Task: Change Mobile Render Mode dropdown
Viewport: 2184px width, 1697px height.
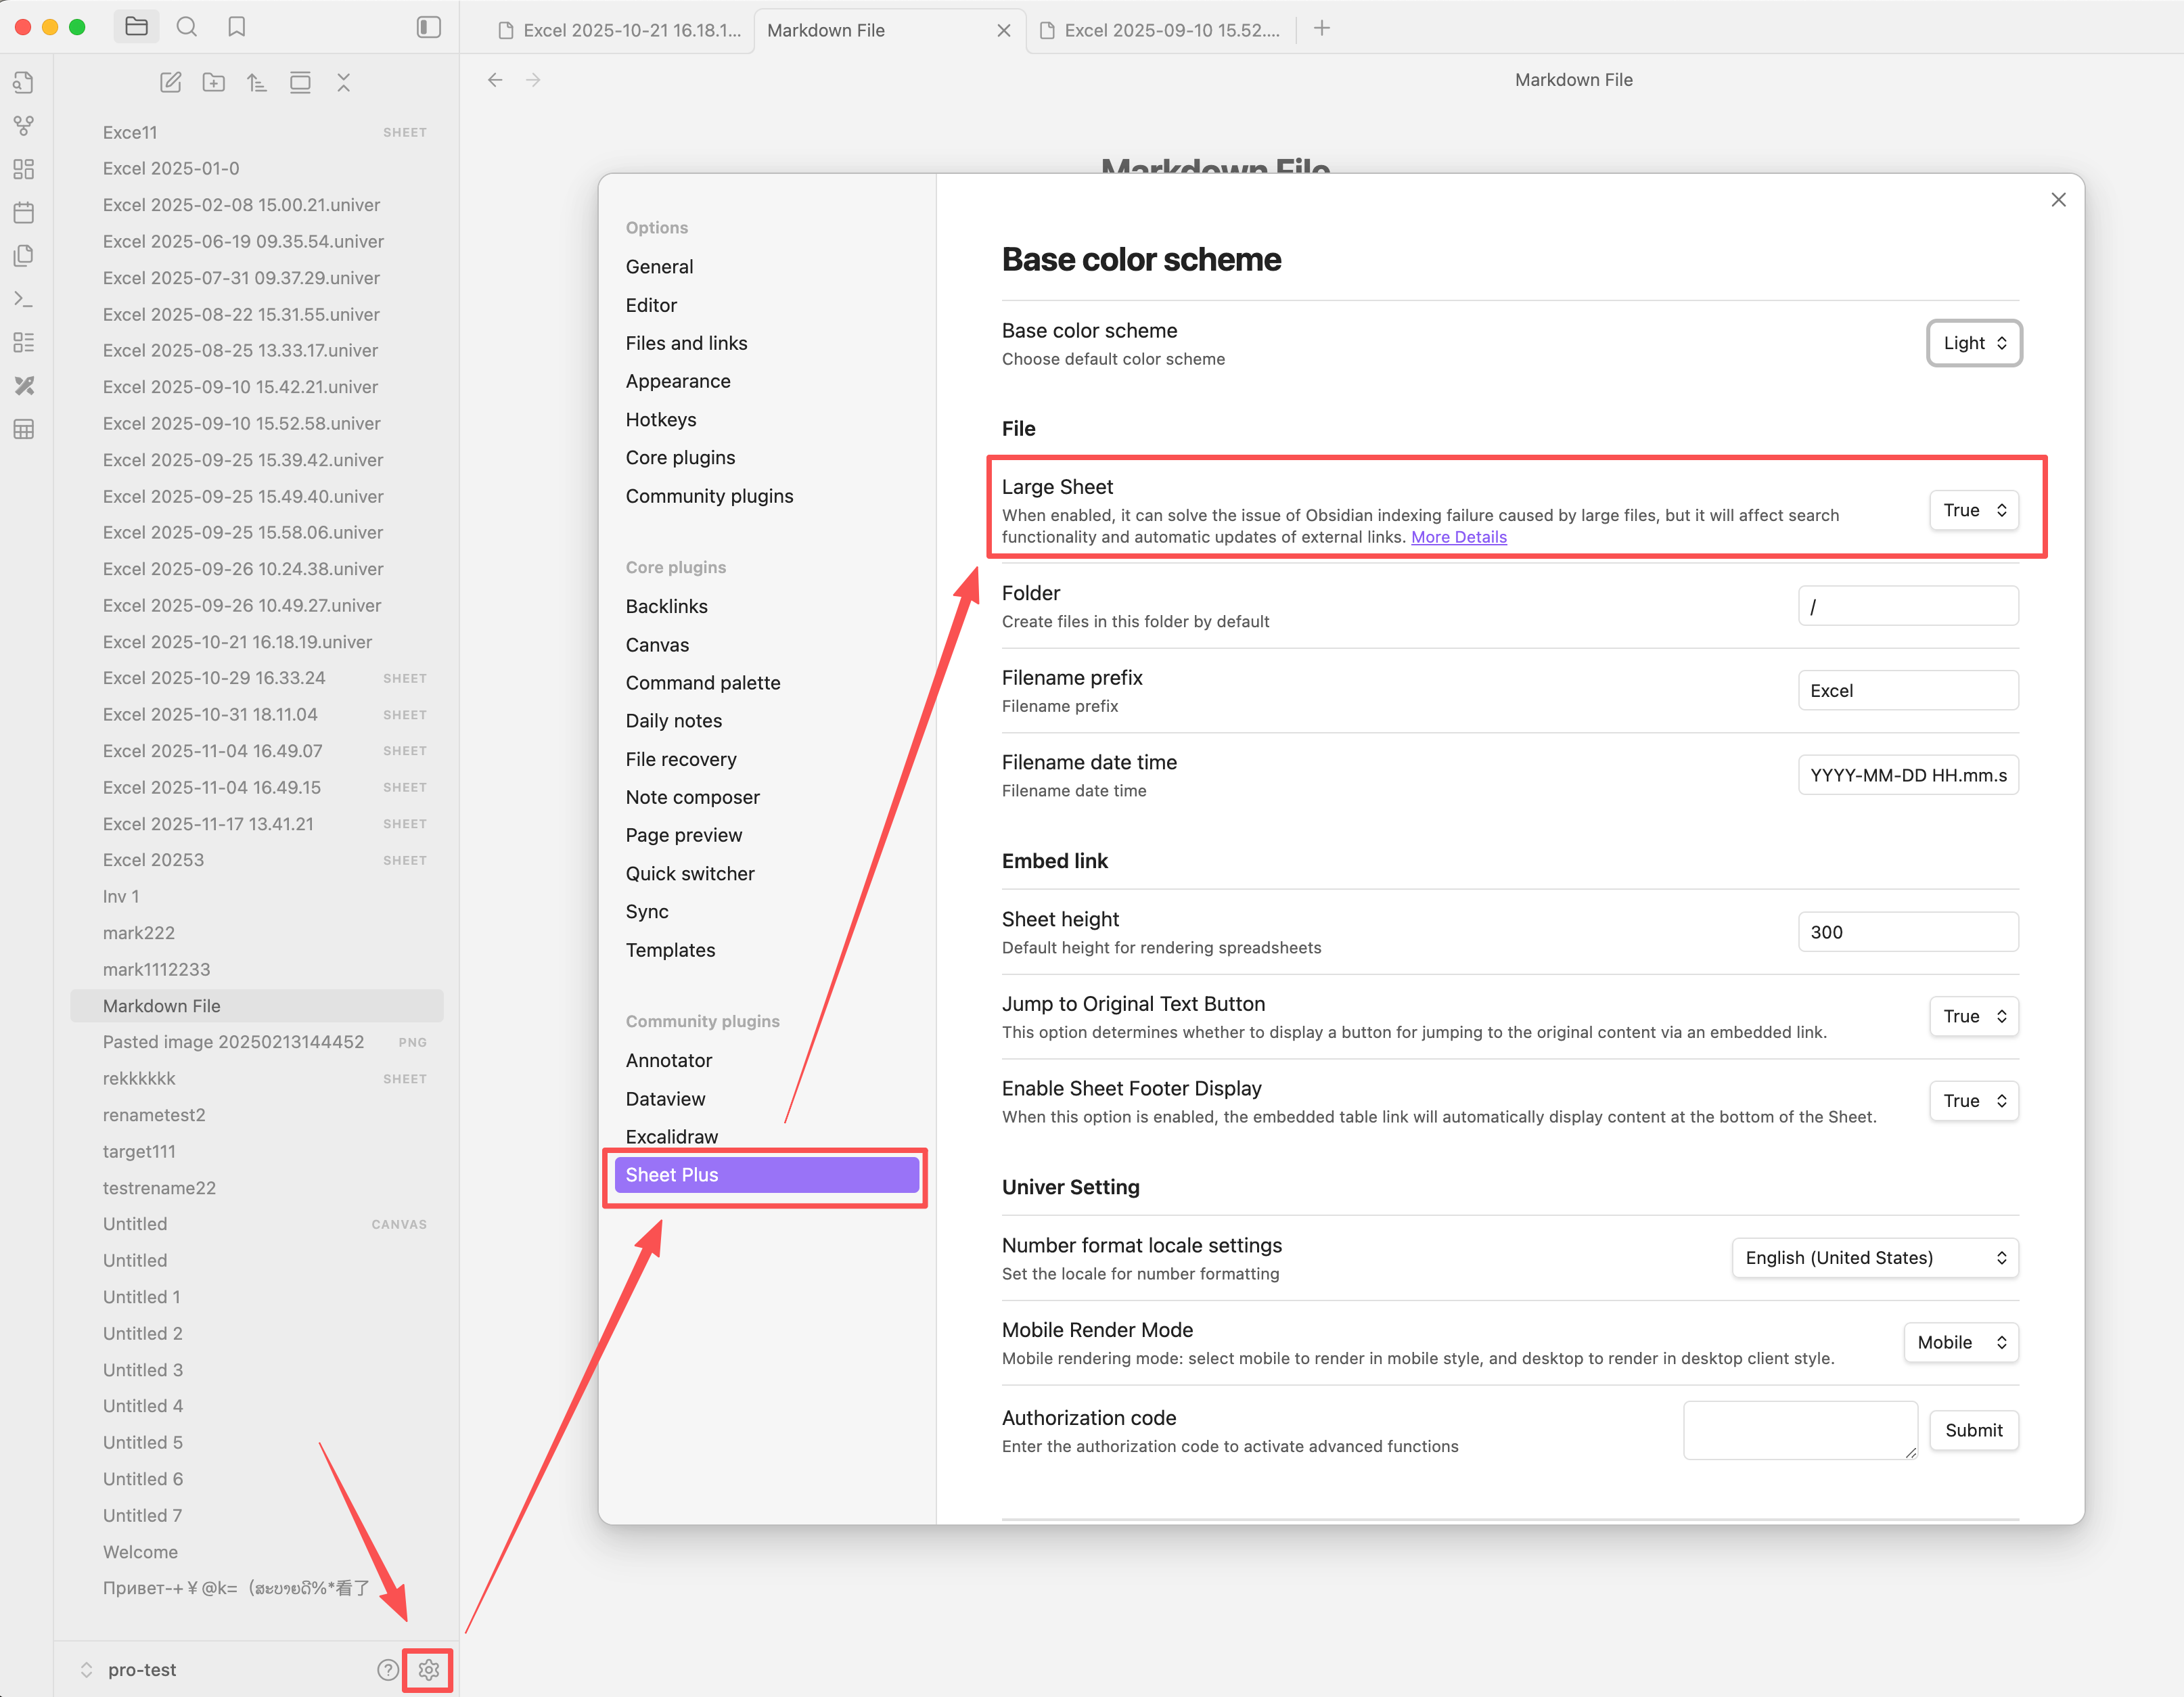Action: point(1960,1342)
